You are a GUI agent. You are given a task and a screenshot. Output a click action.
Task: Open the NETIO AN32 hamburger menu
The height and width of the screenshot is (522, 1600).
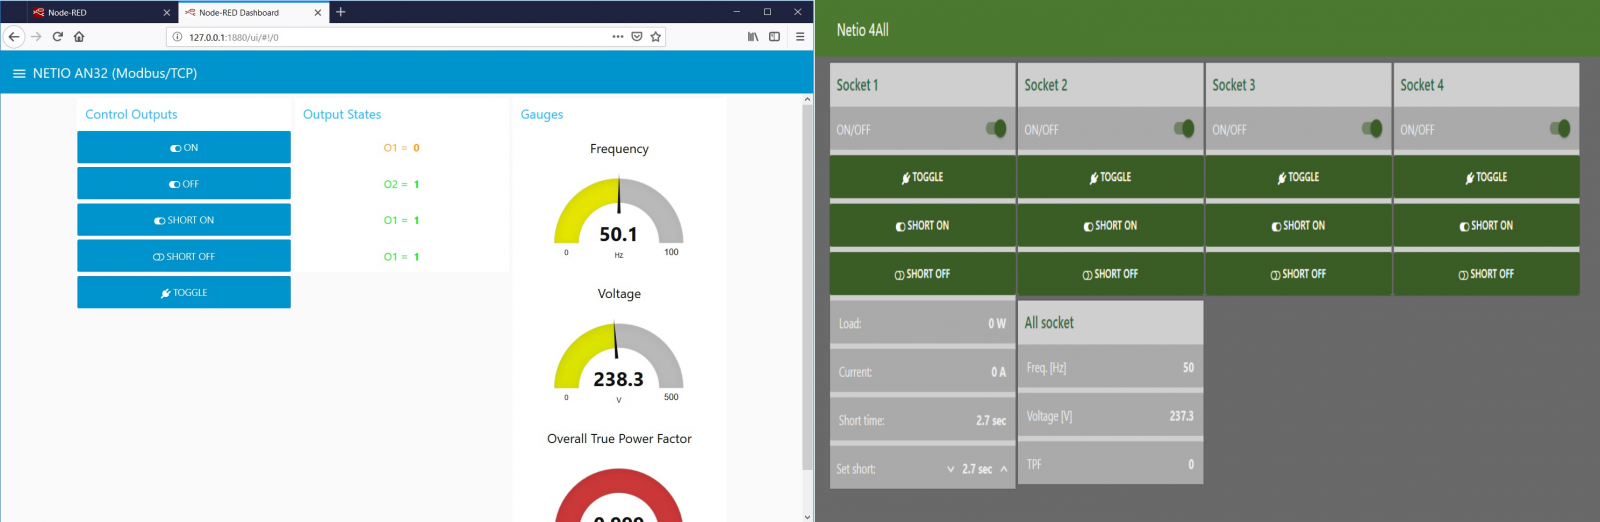point(19,73)
